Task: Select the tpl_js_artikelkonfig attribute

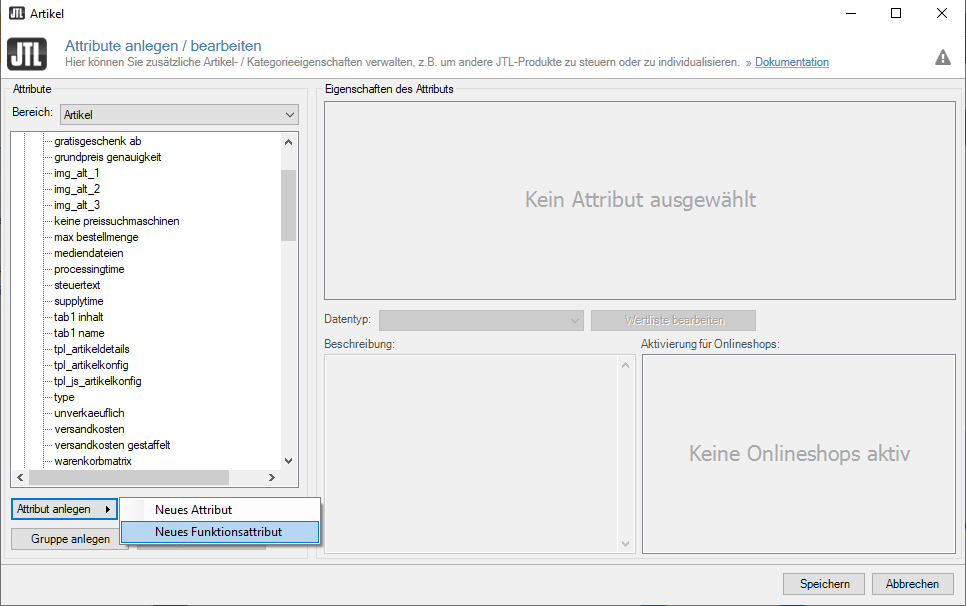Action: point(98,381)
